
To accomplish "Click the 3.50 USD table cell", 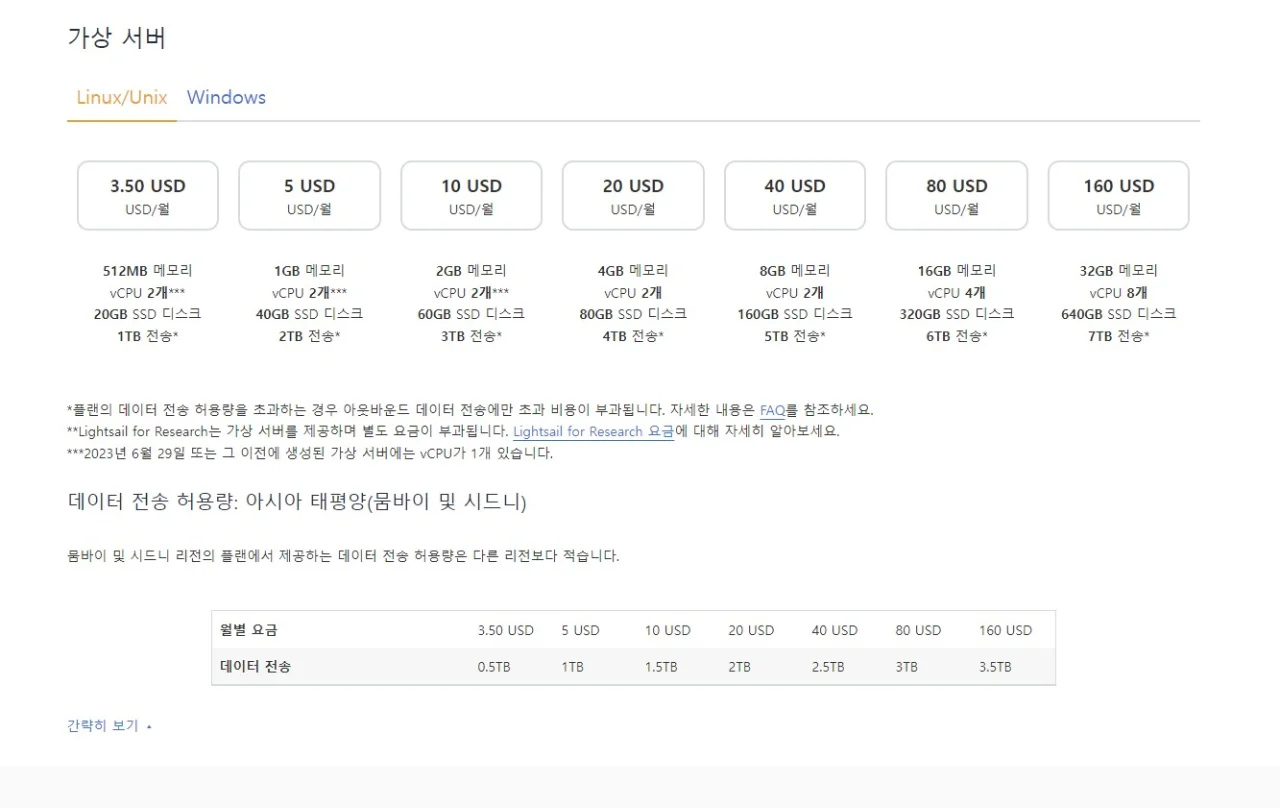I will coord(506,630).
